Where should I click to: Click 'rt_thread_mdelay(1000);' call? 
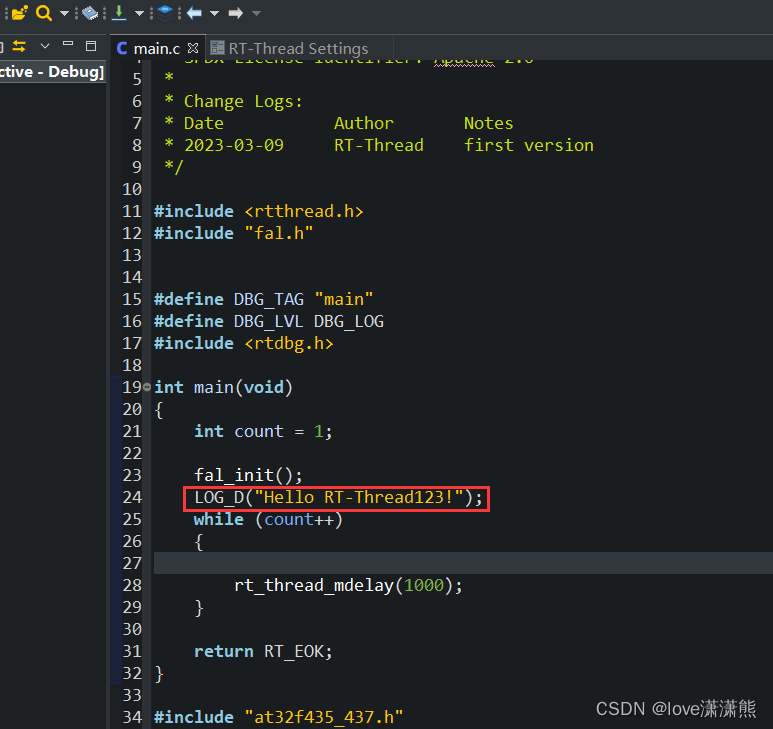pyautogui.click(x=348, y=585)
